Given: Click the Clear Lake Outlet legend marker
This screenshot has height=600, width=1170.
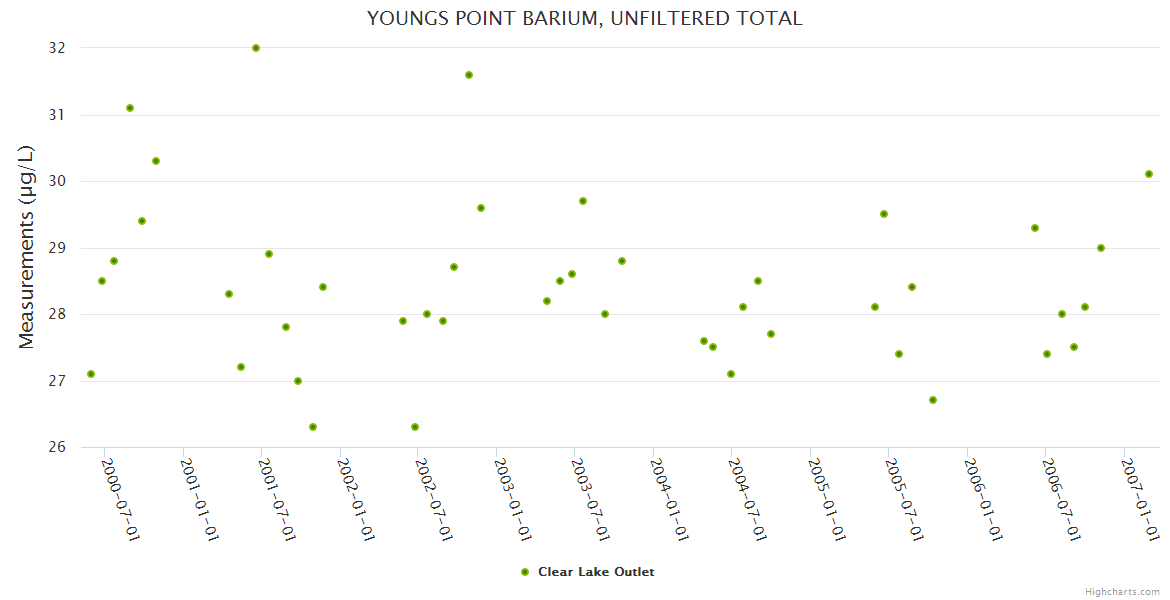Looking at the screenshot, I should click(524, 572).
